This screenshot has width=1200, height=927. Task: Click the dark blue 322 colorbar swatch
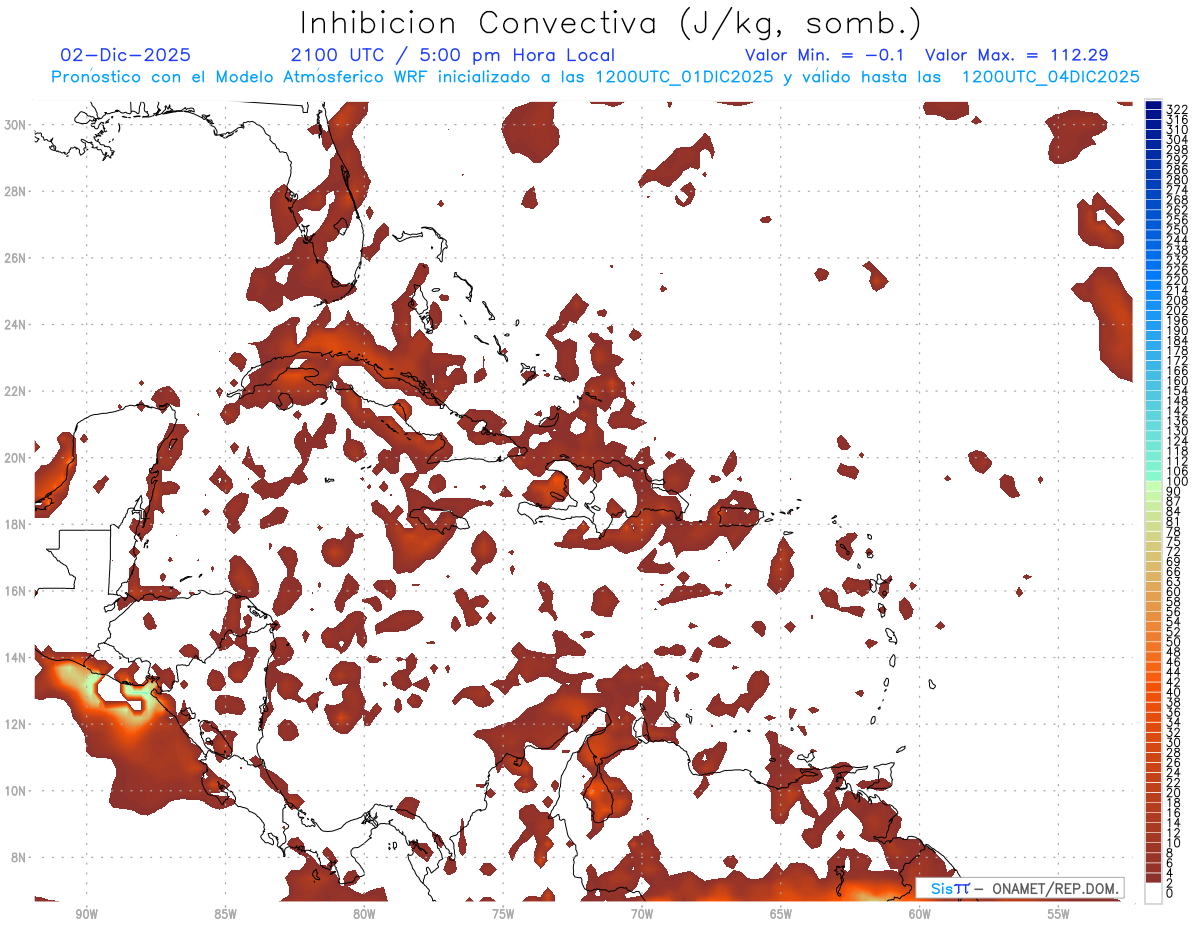[x=1153, y=106]
